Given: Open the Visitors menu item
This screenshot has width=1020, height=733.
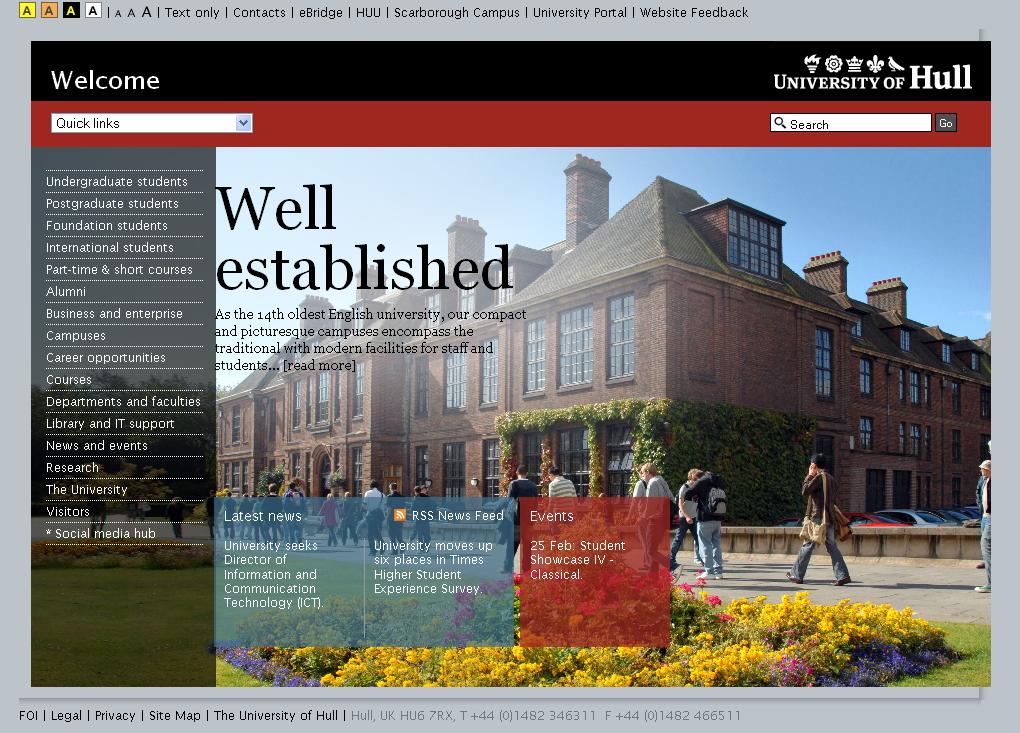Looking at the screenshot, I should click(x=68, y=512).
